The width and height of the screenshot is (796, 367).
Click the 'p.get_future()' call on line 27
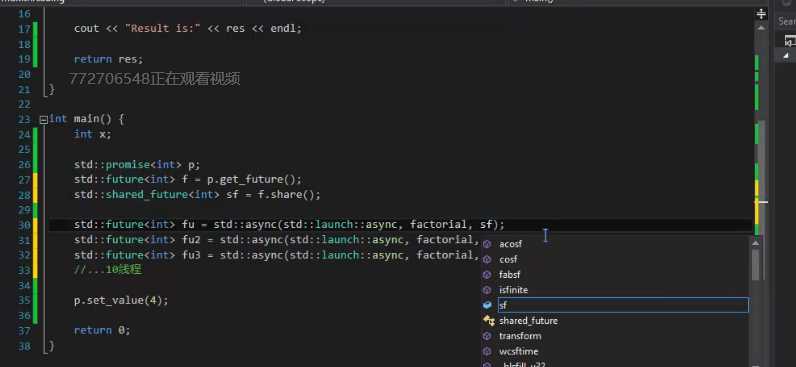tap(254, 180)
